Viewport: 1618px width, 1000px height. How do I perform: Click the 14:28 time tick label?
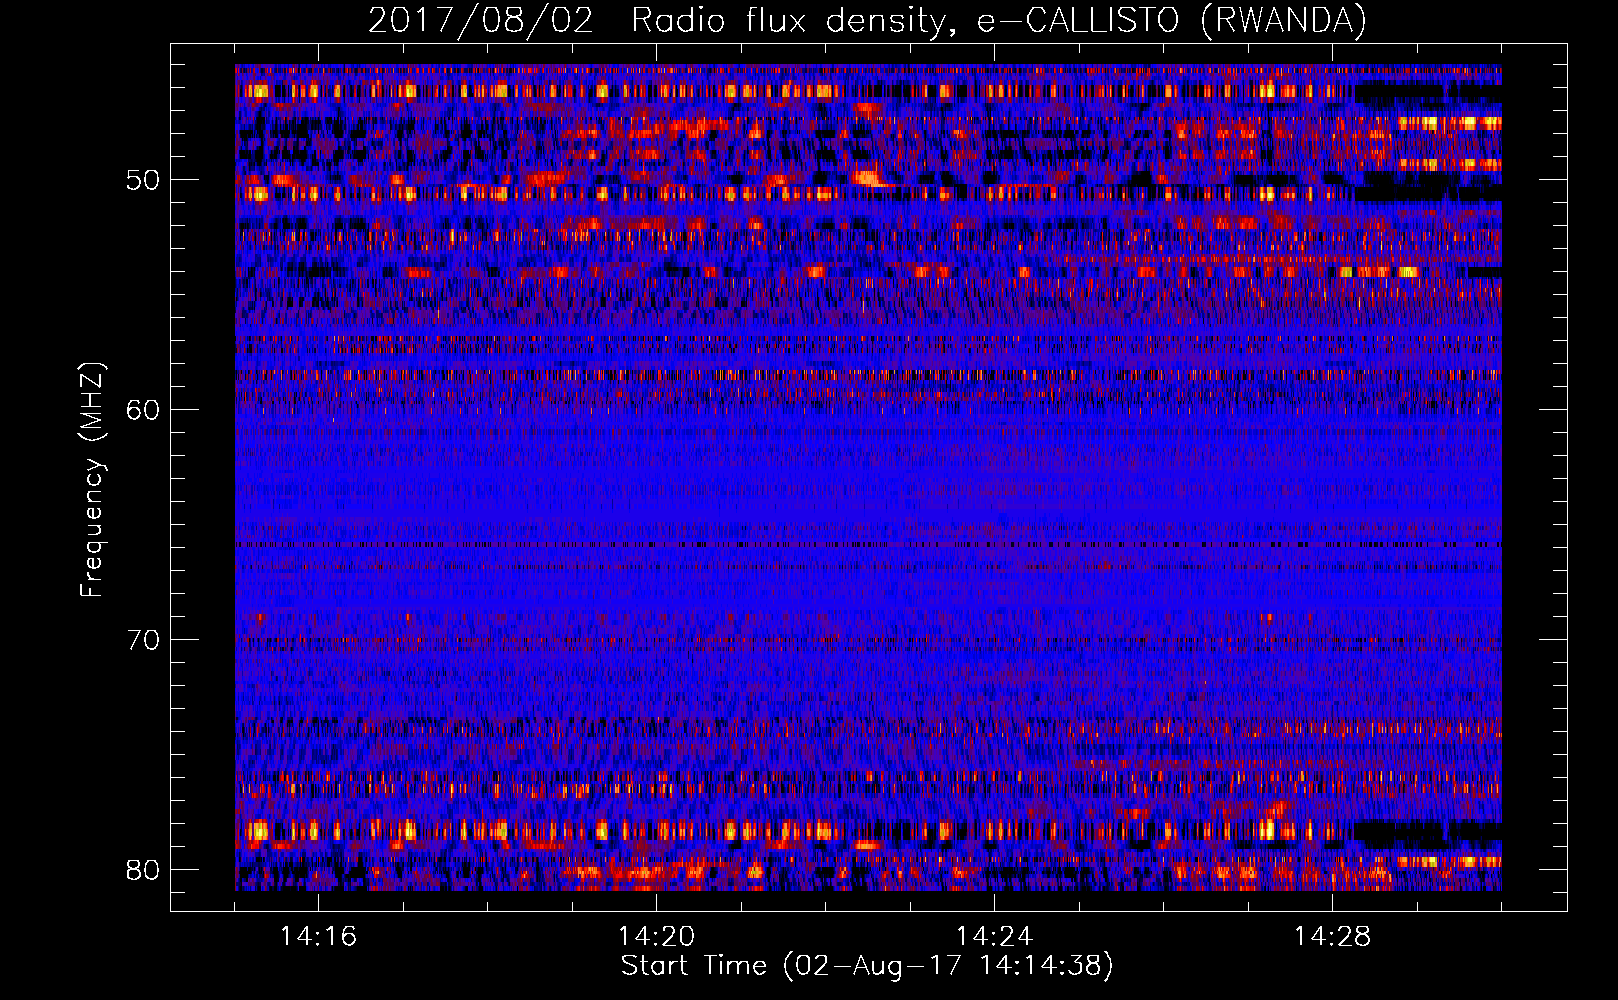[x=1332, y=937]
